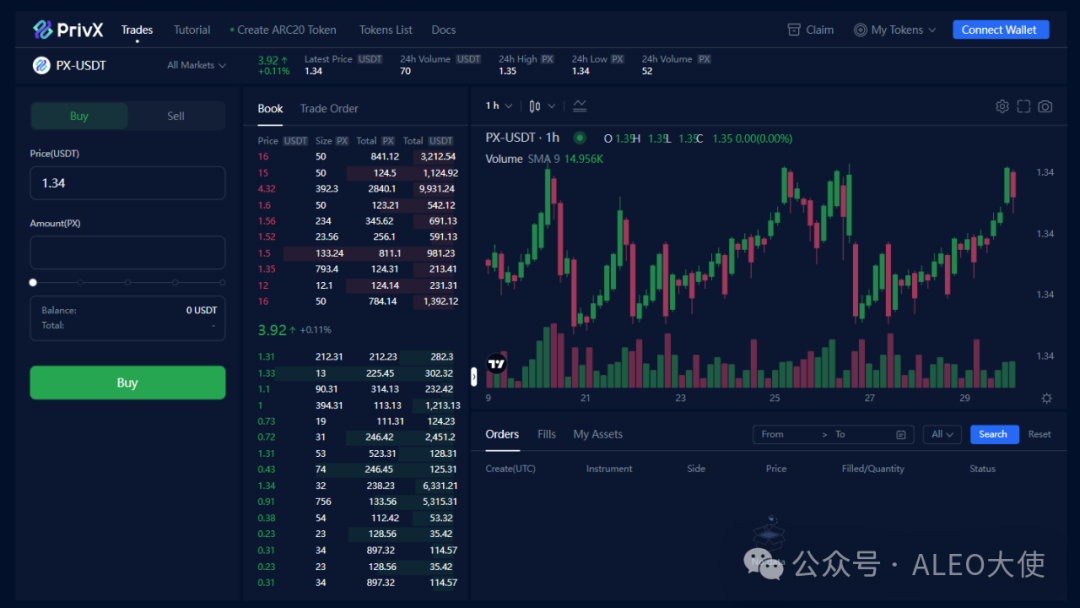Click the From date input
1080x608 pixels.
789,434
